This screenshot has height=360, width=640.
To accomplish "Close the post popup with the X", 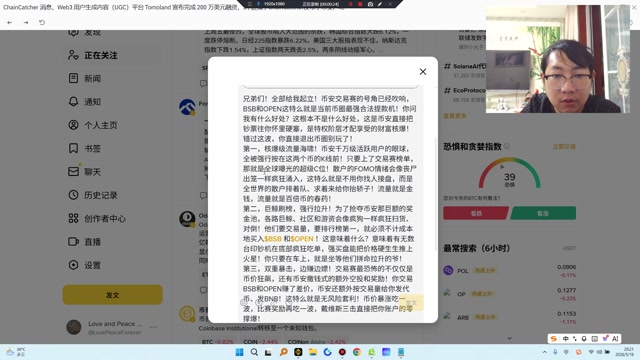I will tap(423, 72).
